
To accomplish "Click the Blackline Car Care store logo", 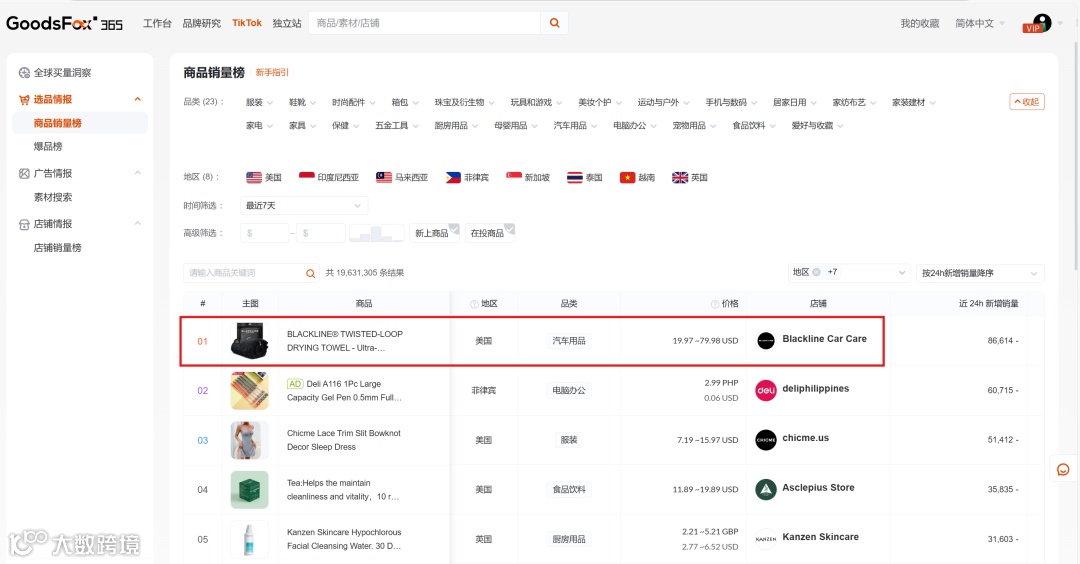I will pos(766,340).
